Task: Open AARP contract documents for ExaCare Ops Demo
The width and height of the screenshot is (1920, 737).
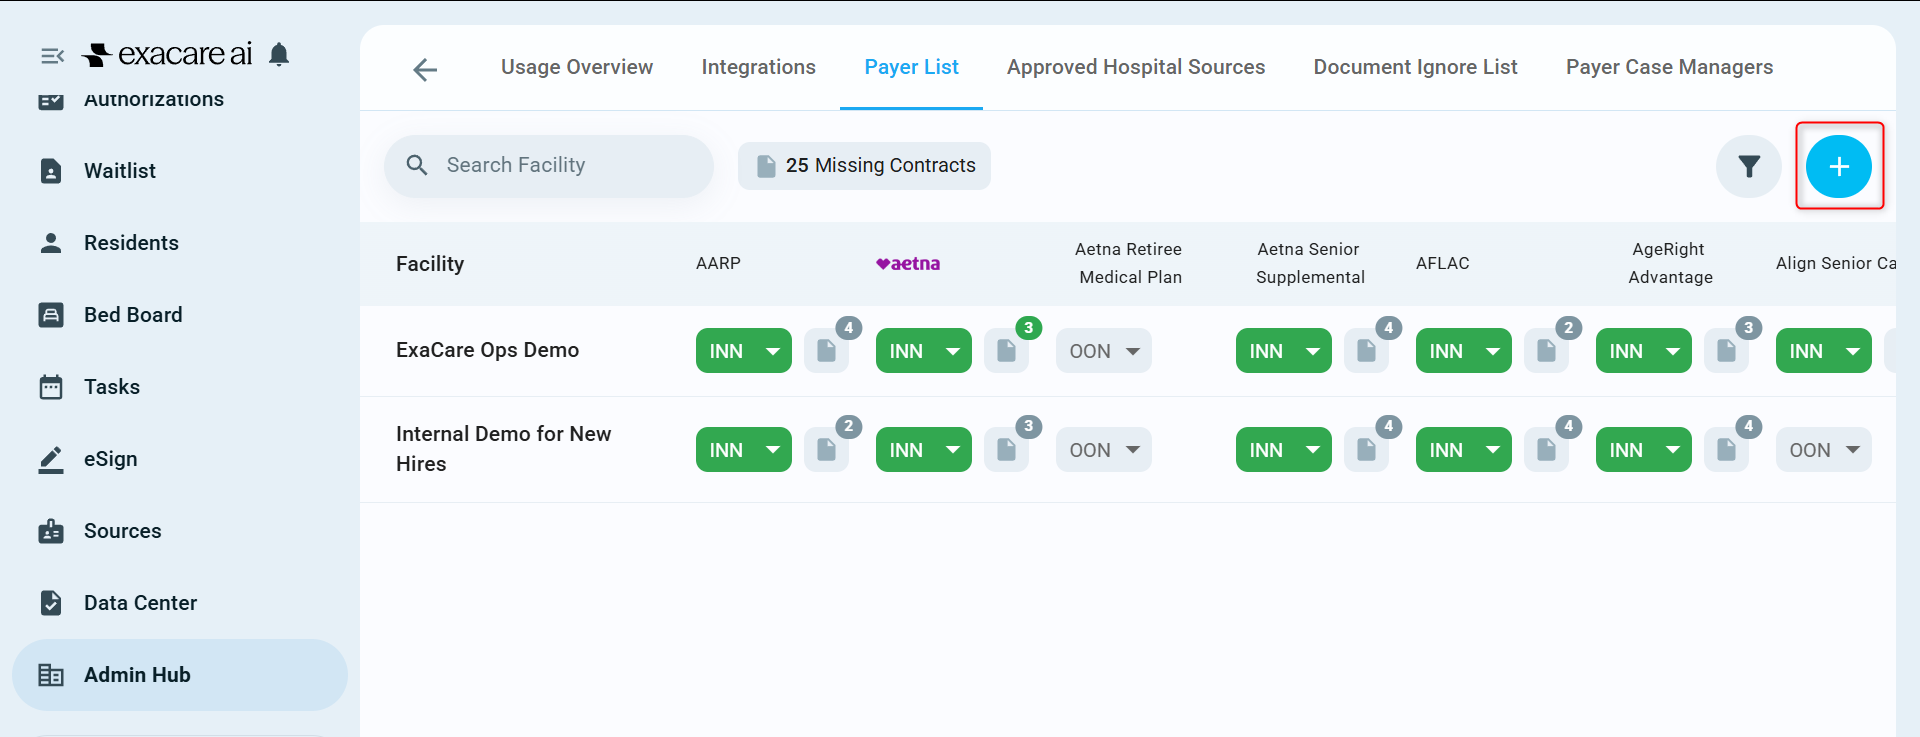Action: point(827,351)
